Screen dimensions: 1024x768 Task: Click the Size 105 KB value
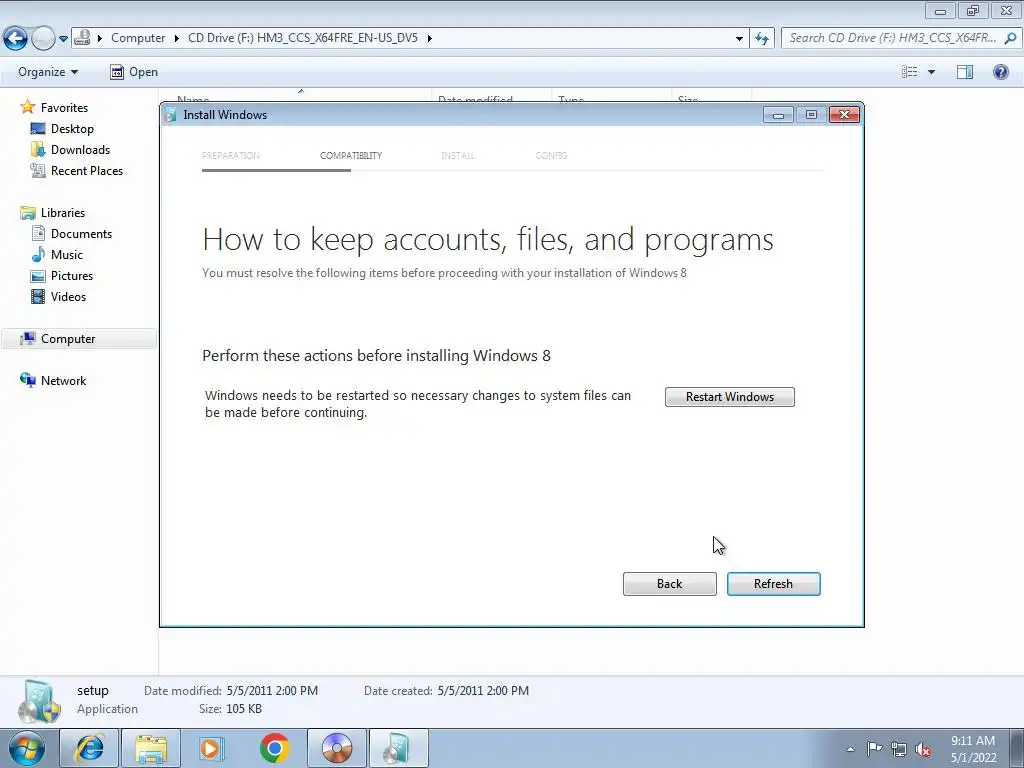point(244,709)
